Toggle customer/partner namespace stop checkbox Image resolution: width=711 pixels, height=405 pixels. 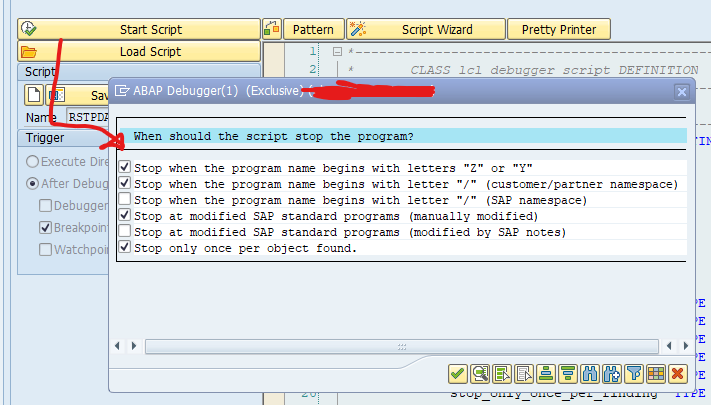[125, 183]
